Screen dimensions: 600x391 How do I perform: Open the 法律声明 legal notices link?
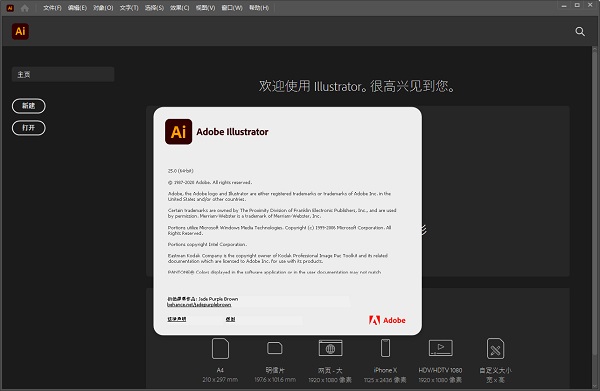(177, 319)
